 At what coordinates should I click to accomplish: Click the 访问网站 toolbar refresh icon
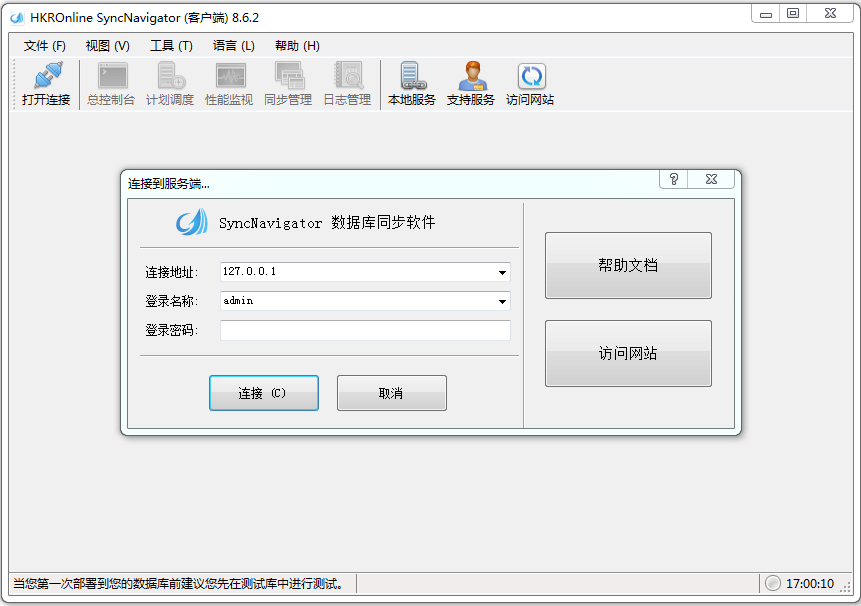531,76
